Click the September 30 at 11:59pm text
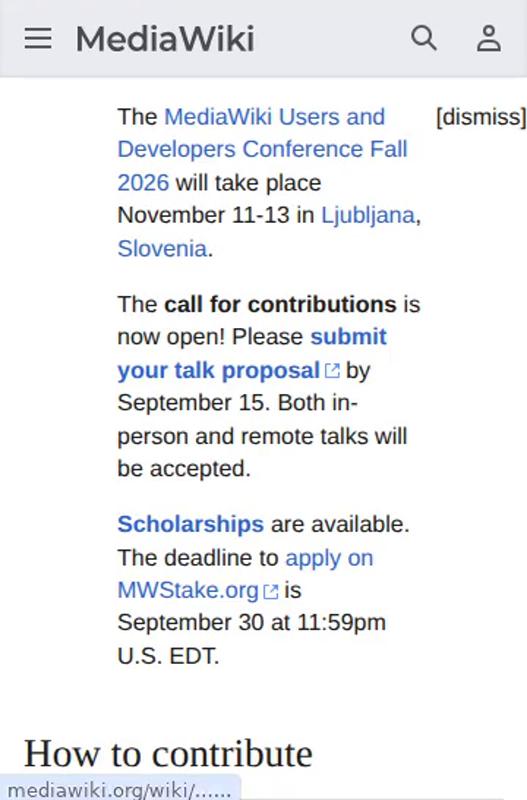The width and height of the screenshot is (527, 800). click(x=252, y=623)
